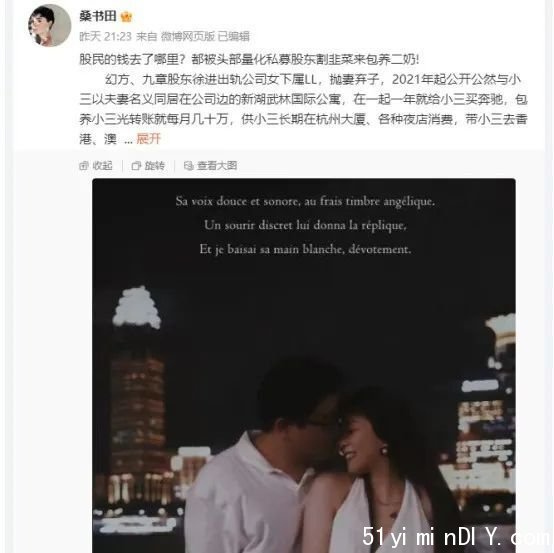Rotate the picture via 旋转 label
Image resolution: width=554 pixels, height=553 pixels.
tap(155, 165)
